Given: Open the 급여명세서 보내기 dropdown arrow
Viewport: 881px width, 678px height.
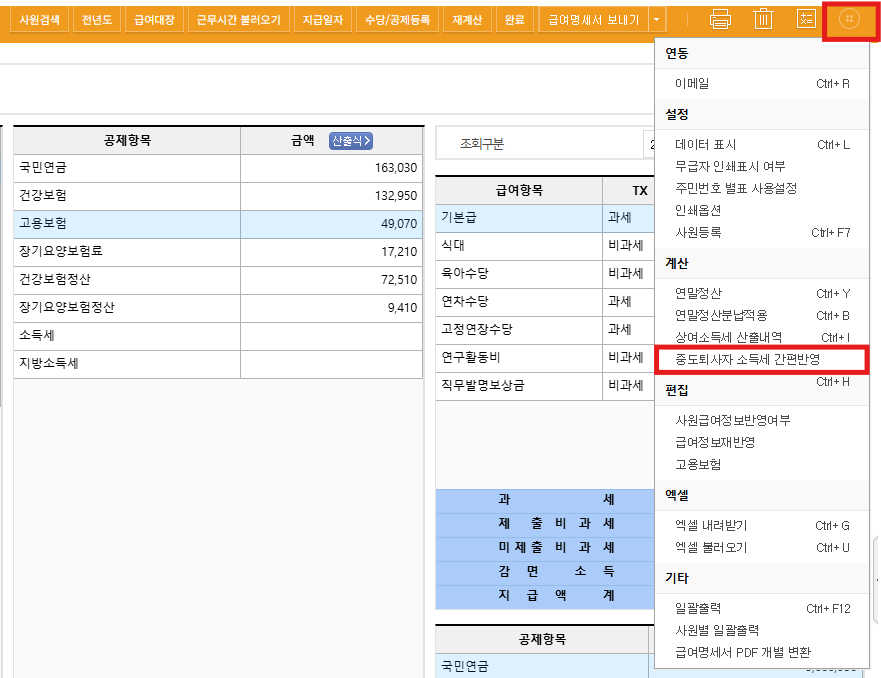Looking at the screenshot, I should click(x=657, y=19).
